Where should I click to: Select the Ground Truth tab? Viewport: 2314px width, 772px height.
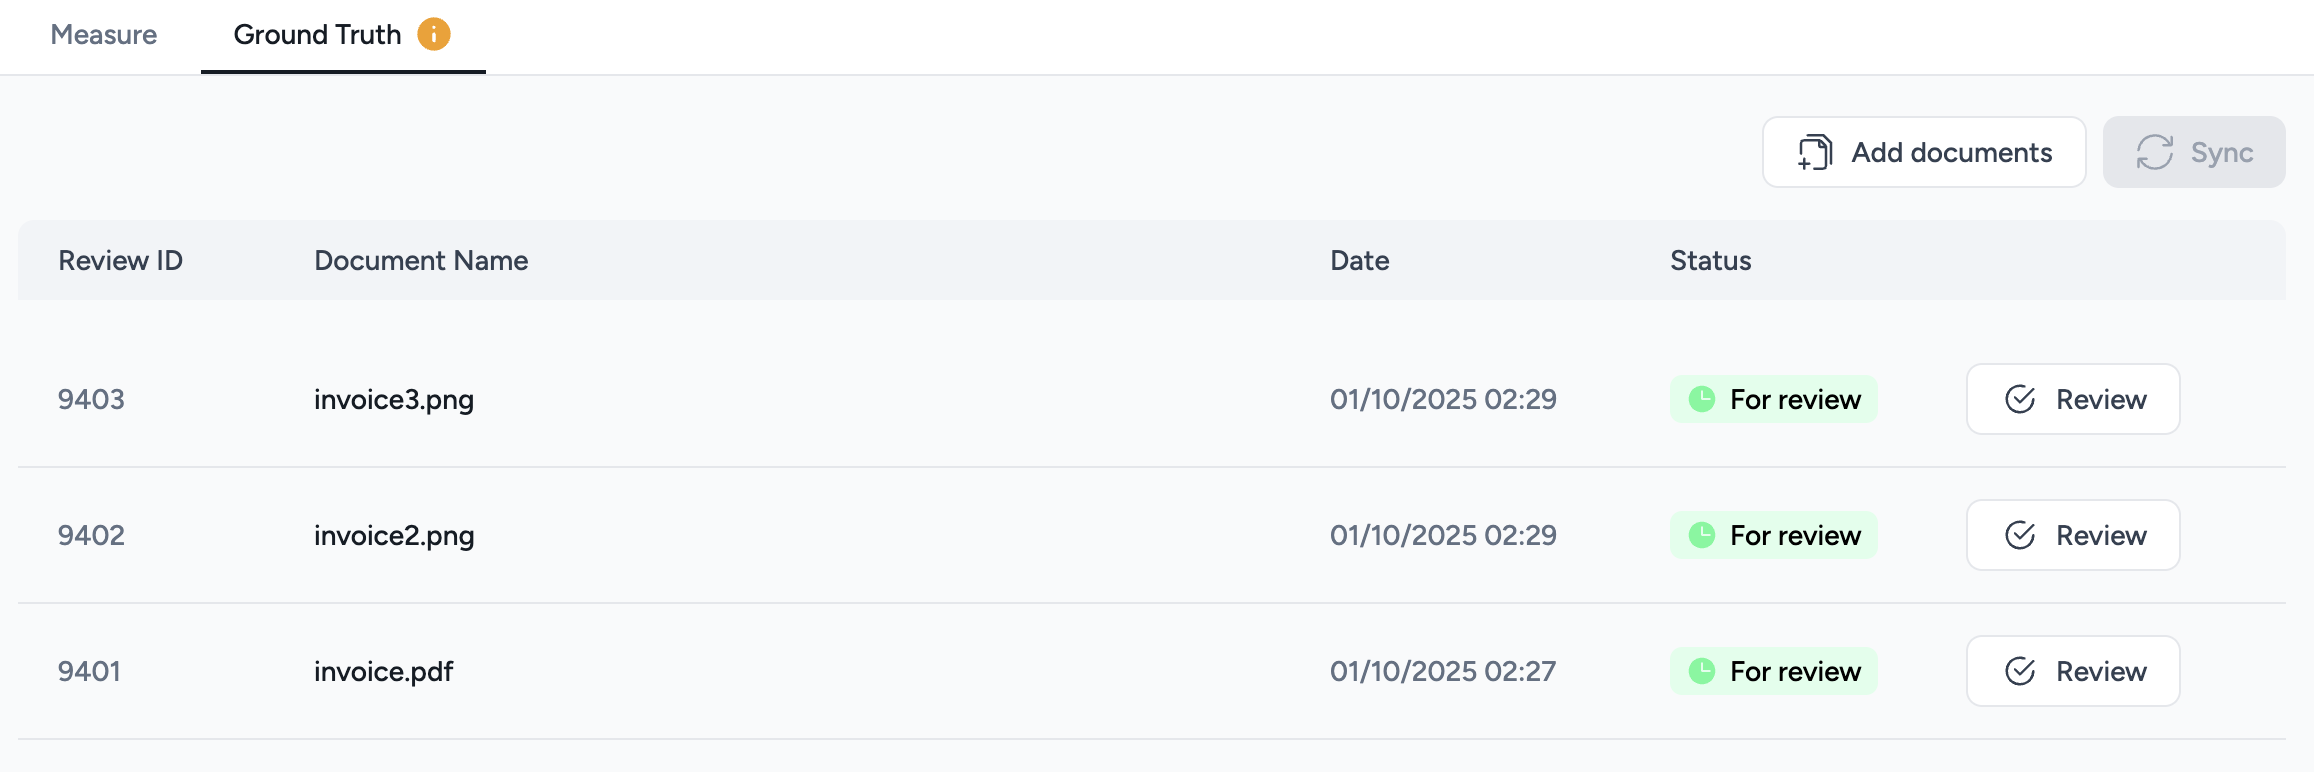pos(317,35)
